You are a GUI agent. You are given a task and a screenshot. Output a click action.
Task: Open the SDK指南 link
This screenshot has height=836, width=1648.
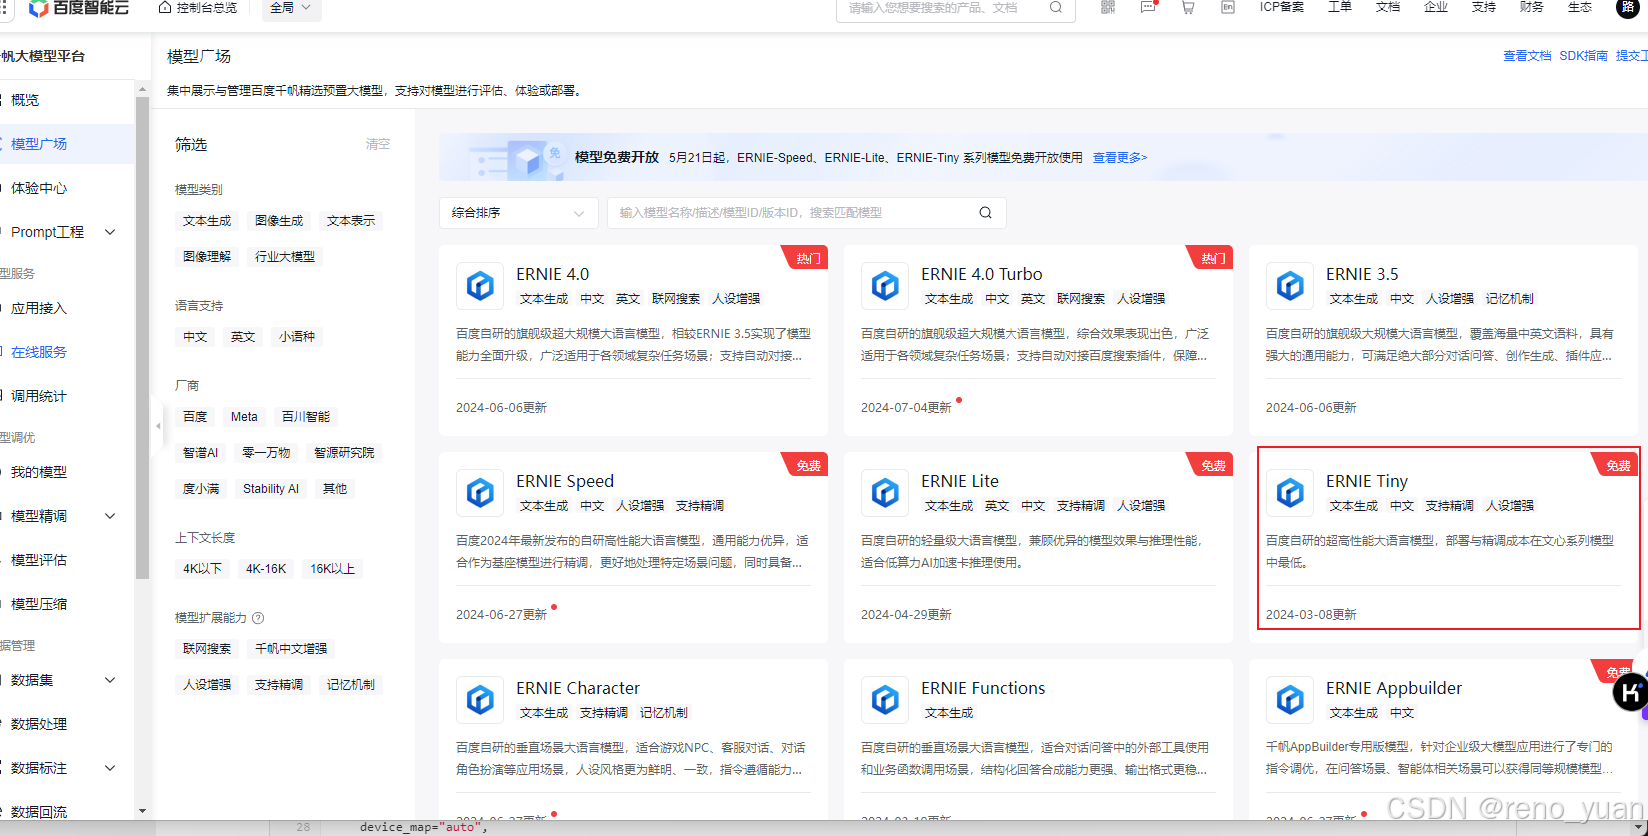pos(1583,56)
